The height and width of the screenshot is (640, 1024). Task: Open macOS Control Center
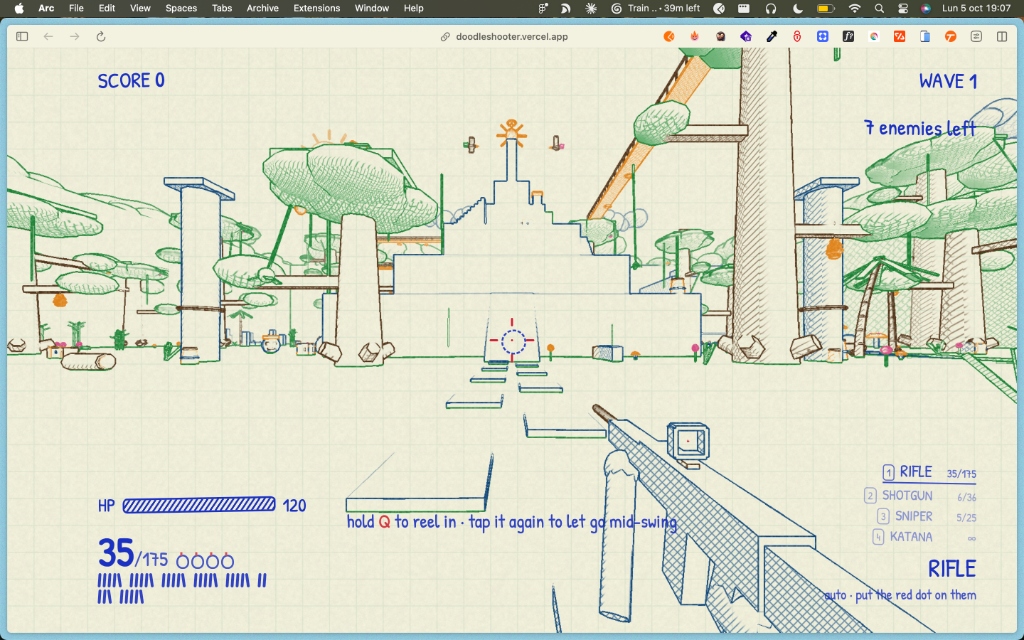coord(903,8)
